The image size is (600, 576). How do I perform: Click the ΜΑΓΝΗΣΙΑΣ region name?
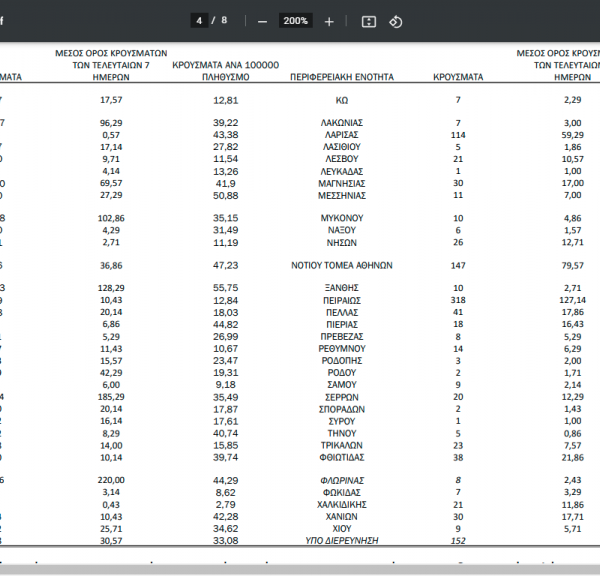342,183
